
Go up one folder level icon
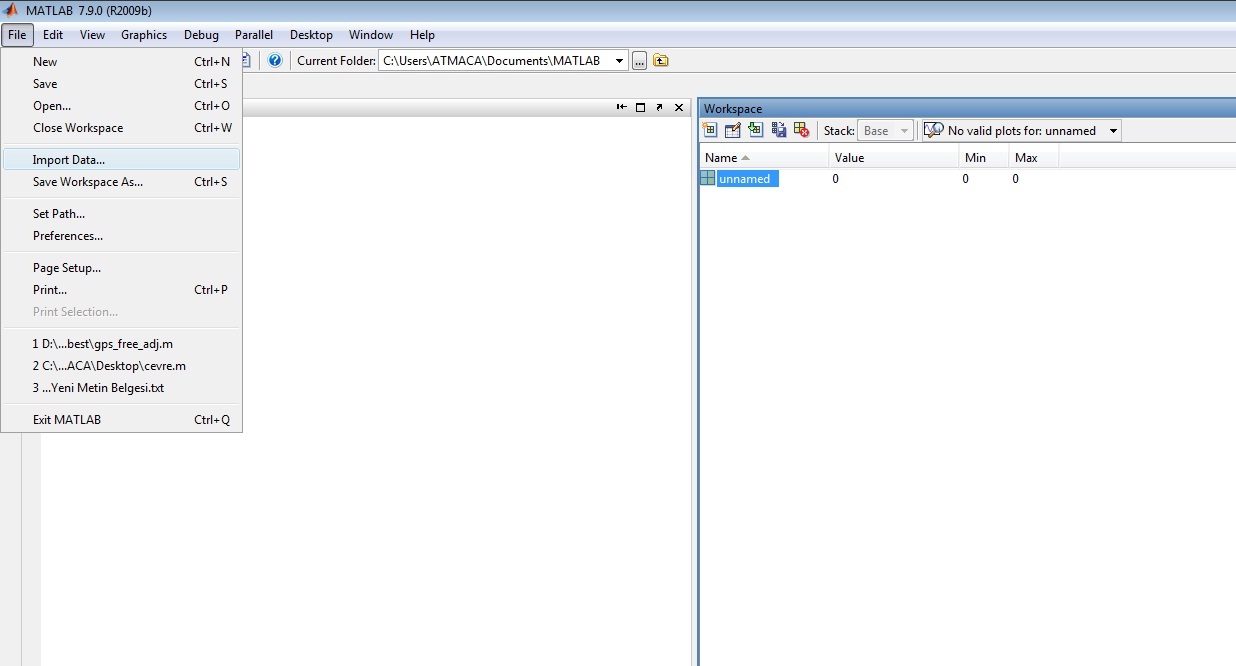(661, 60)
